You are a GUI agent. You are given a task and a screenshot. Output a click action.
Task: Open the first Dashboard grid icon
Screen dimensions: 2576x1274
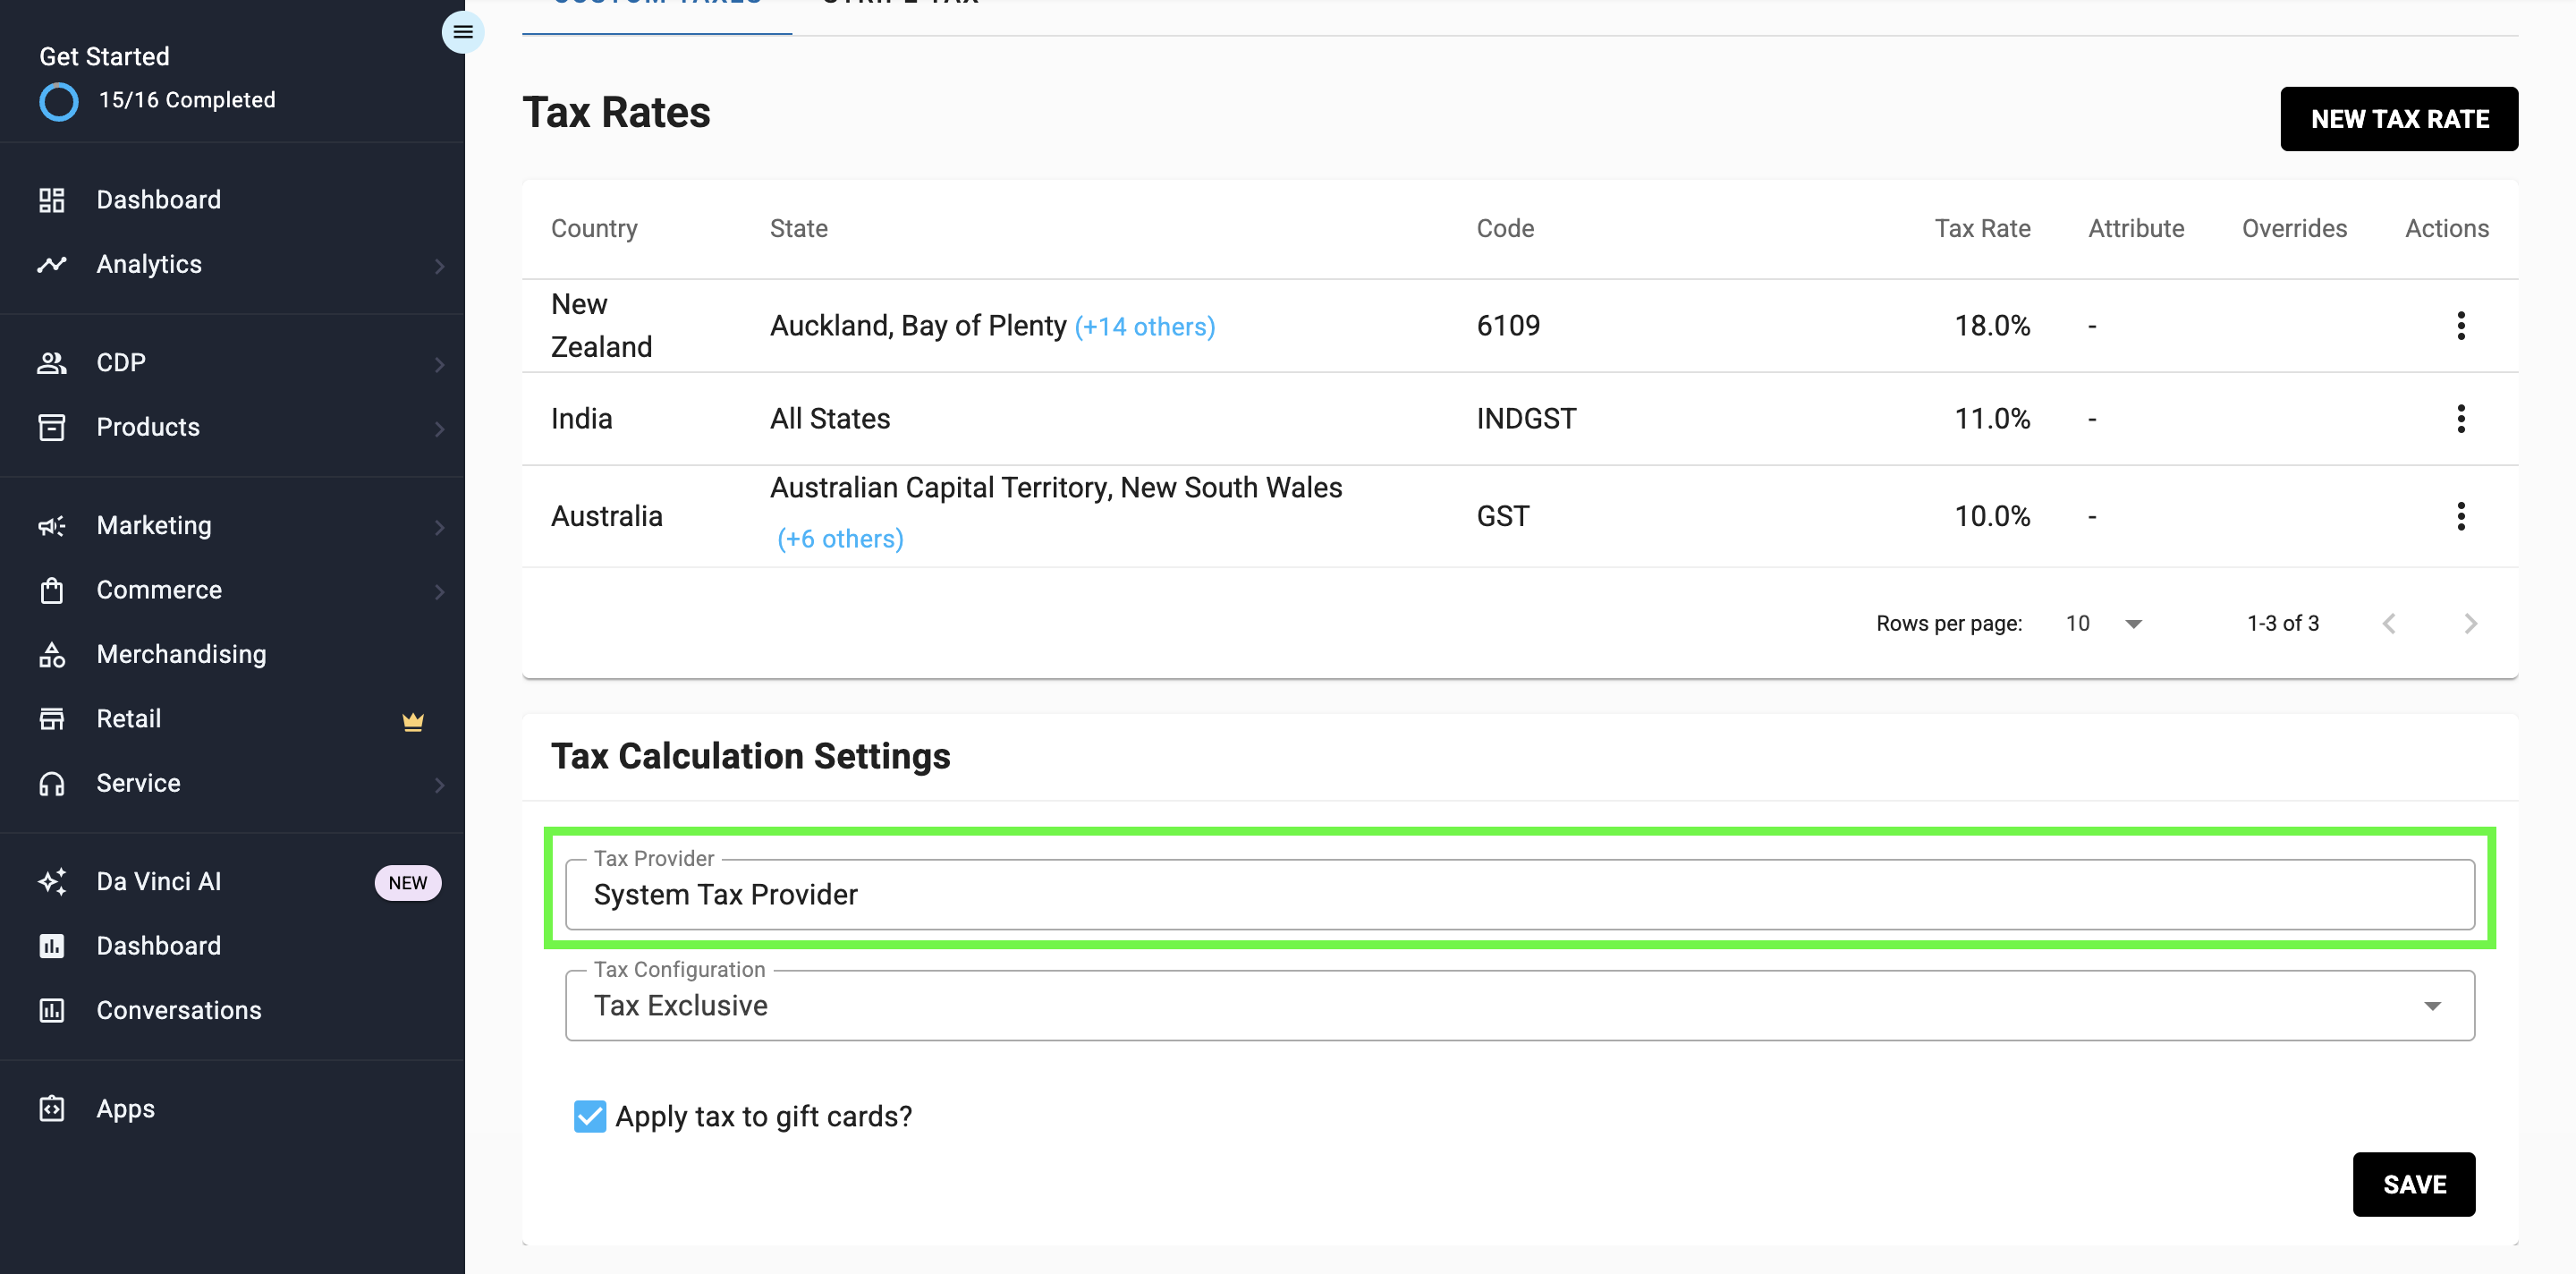tap(52, 200)
